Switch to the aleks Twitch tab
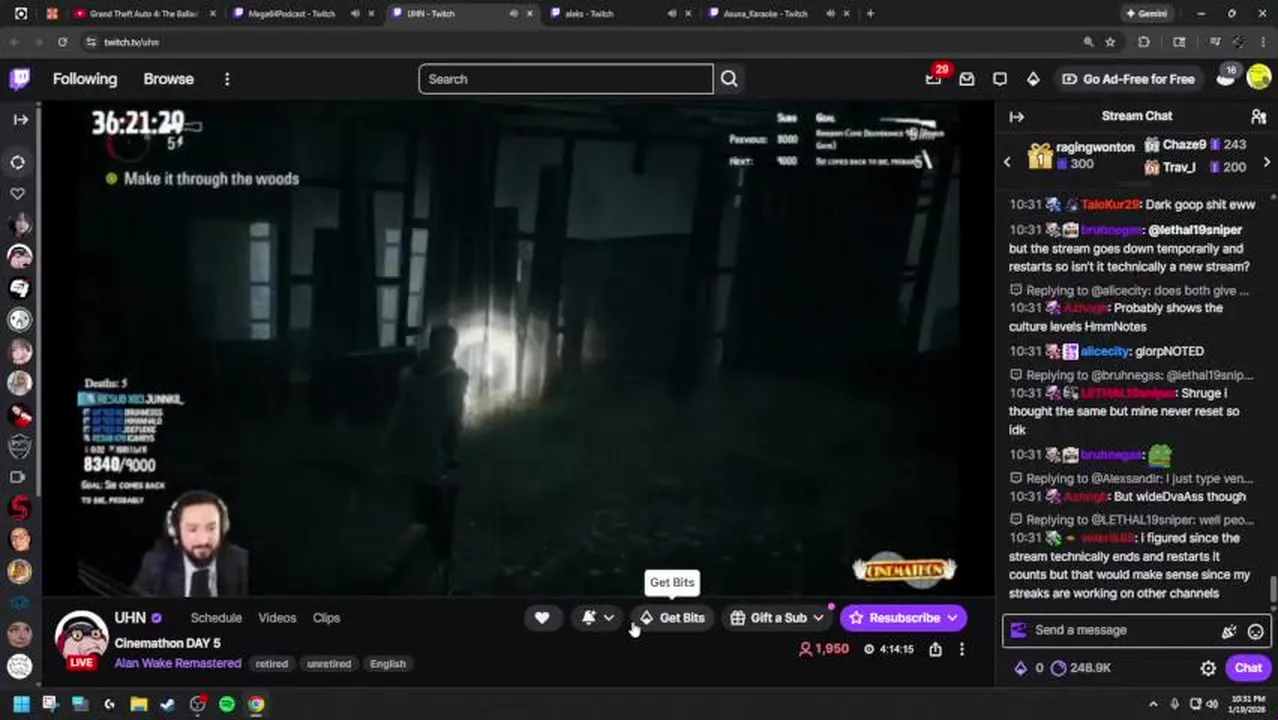 pos(588,14)
